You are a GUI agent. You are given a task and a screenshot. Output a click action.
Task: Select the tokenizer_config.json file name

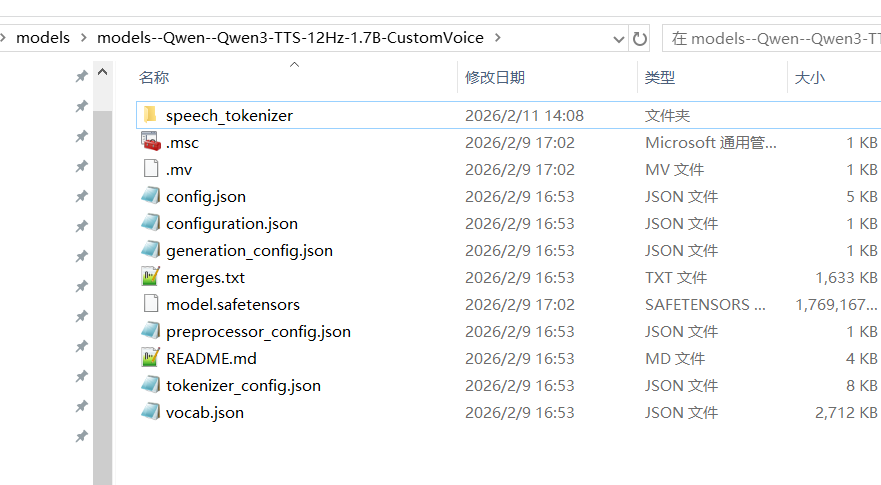click(243, 385)
